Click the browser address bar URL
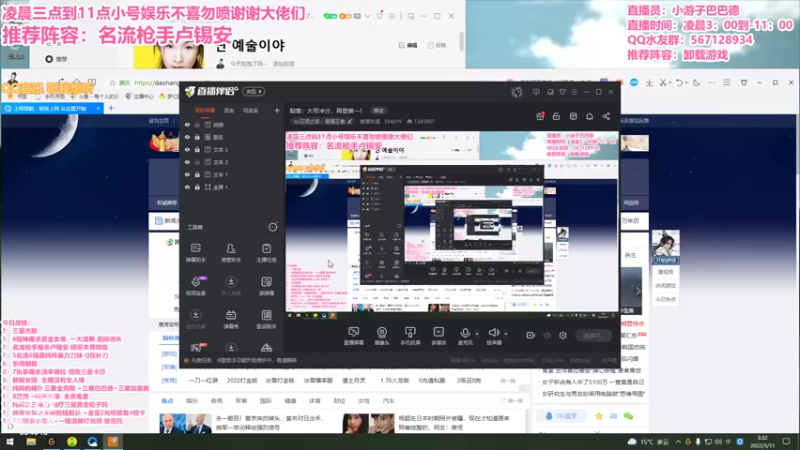Viewport: 800px width, 450px height. tap(157, 83)
